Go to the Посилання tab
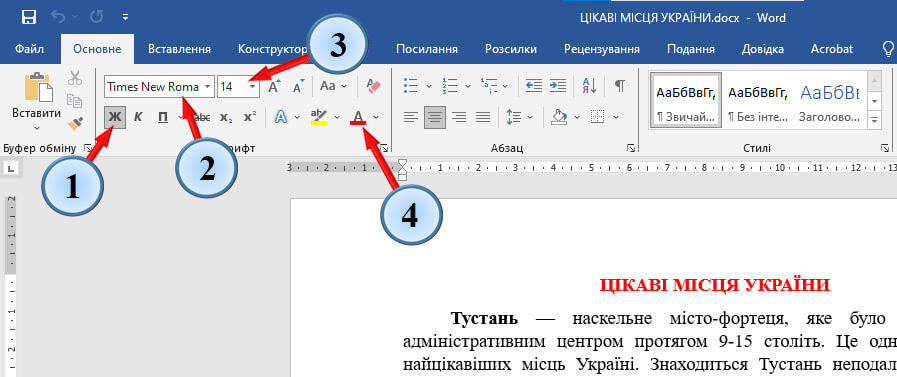 pyautogui.click(x=427, y=49)
